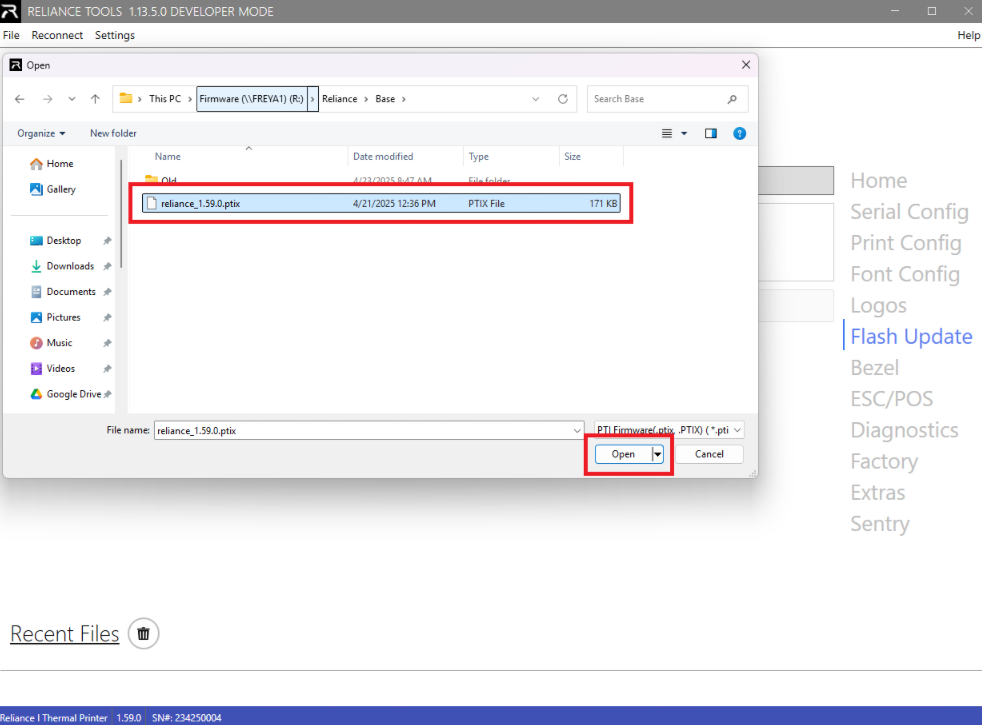Click the Search Base input field
This screenshot has width=982, height=725.
[658, 99]
